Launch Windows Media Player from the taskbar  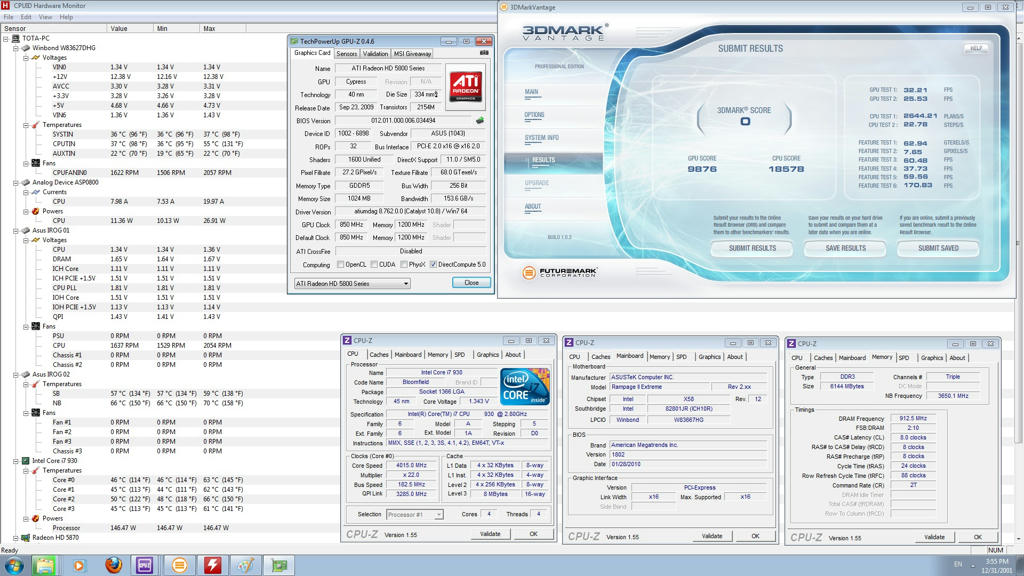(79, 565)
